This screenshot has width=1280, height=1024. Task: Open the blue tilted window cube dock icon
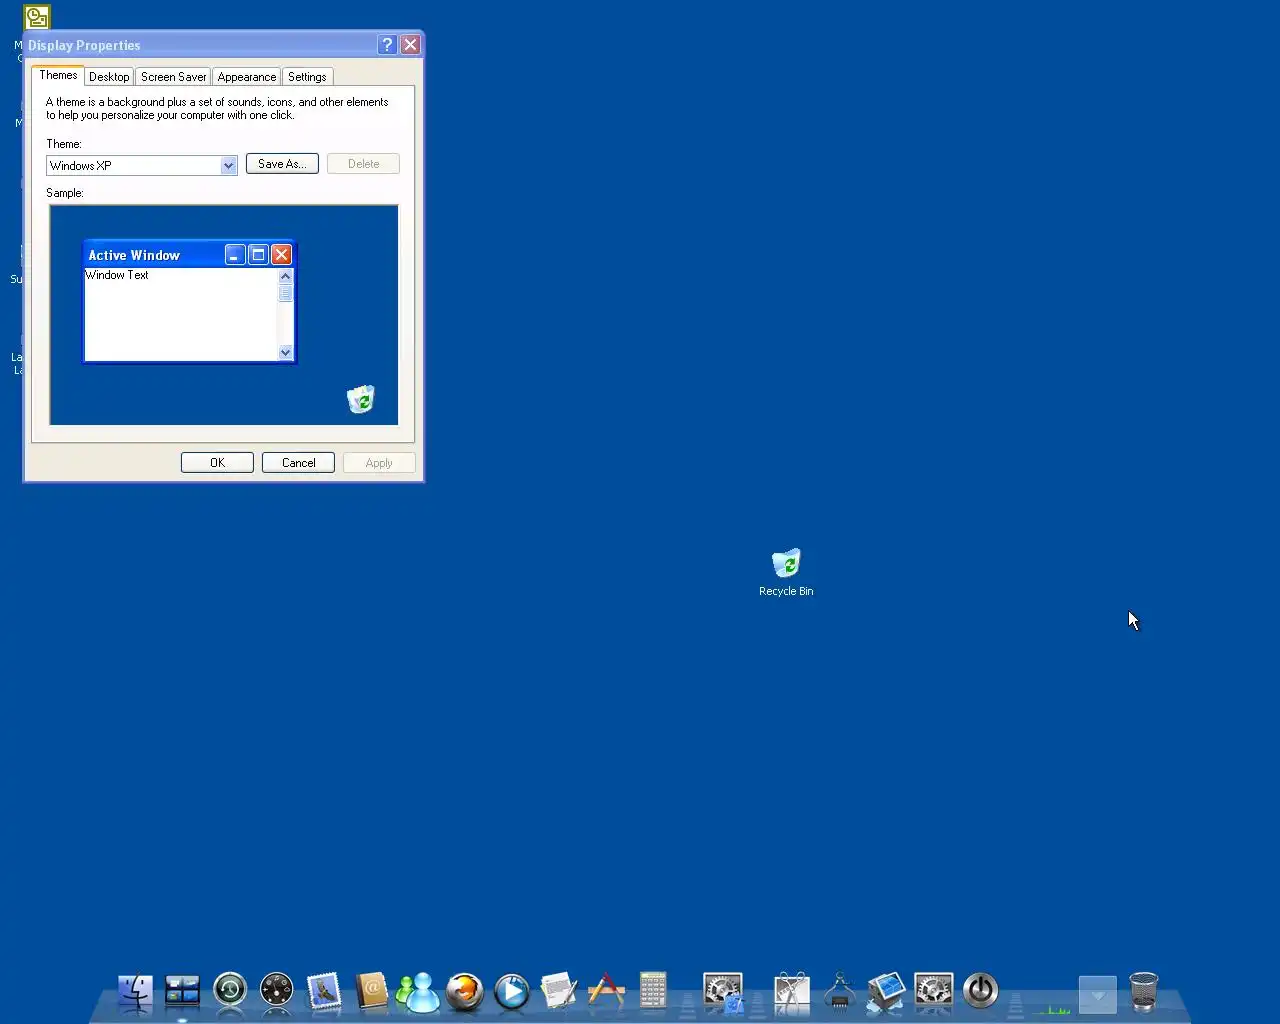886,991
